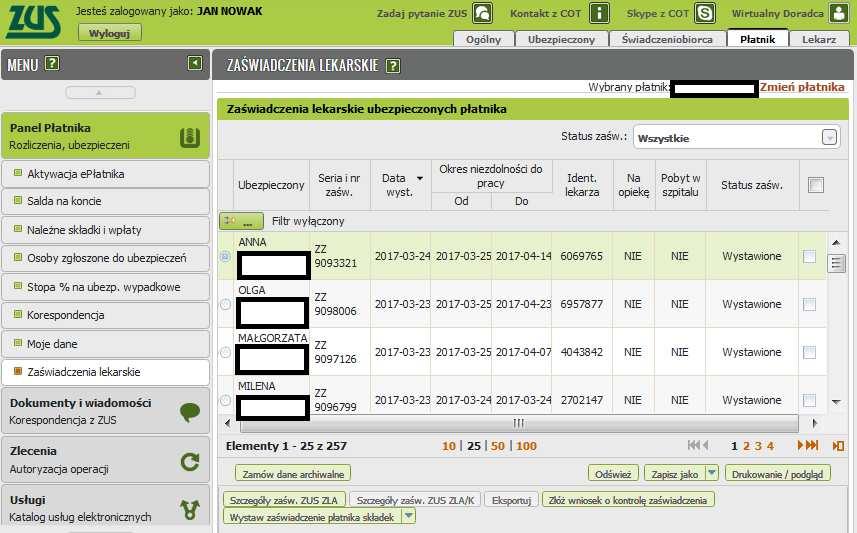857x533 pixels.
Task: Click the Drukowanie / podgląd button
Action: (x=777, y=474)
